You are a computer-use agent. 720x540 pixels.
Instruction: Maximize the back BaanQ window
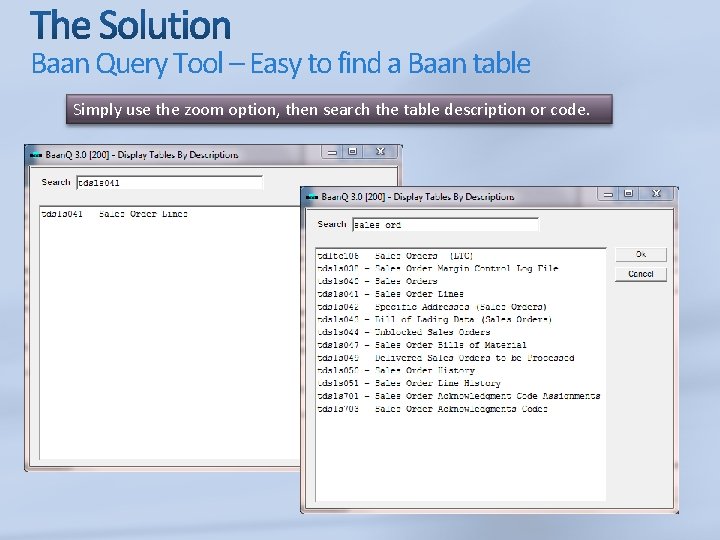click(353, 152)
